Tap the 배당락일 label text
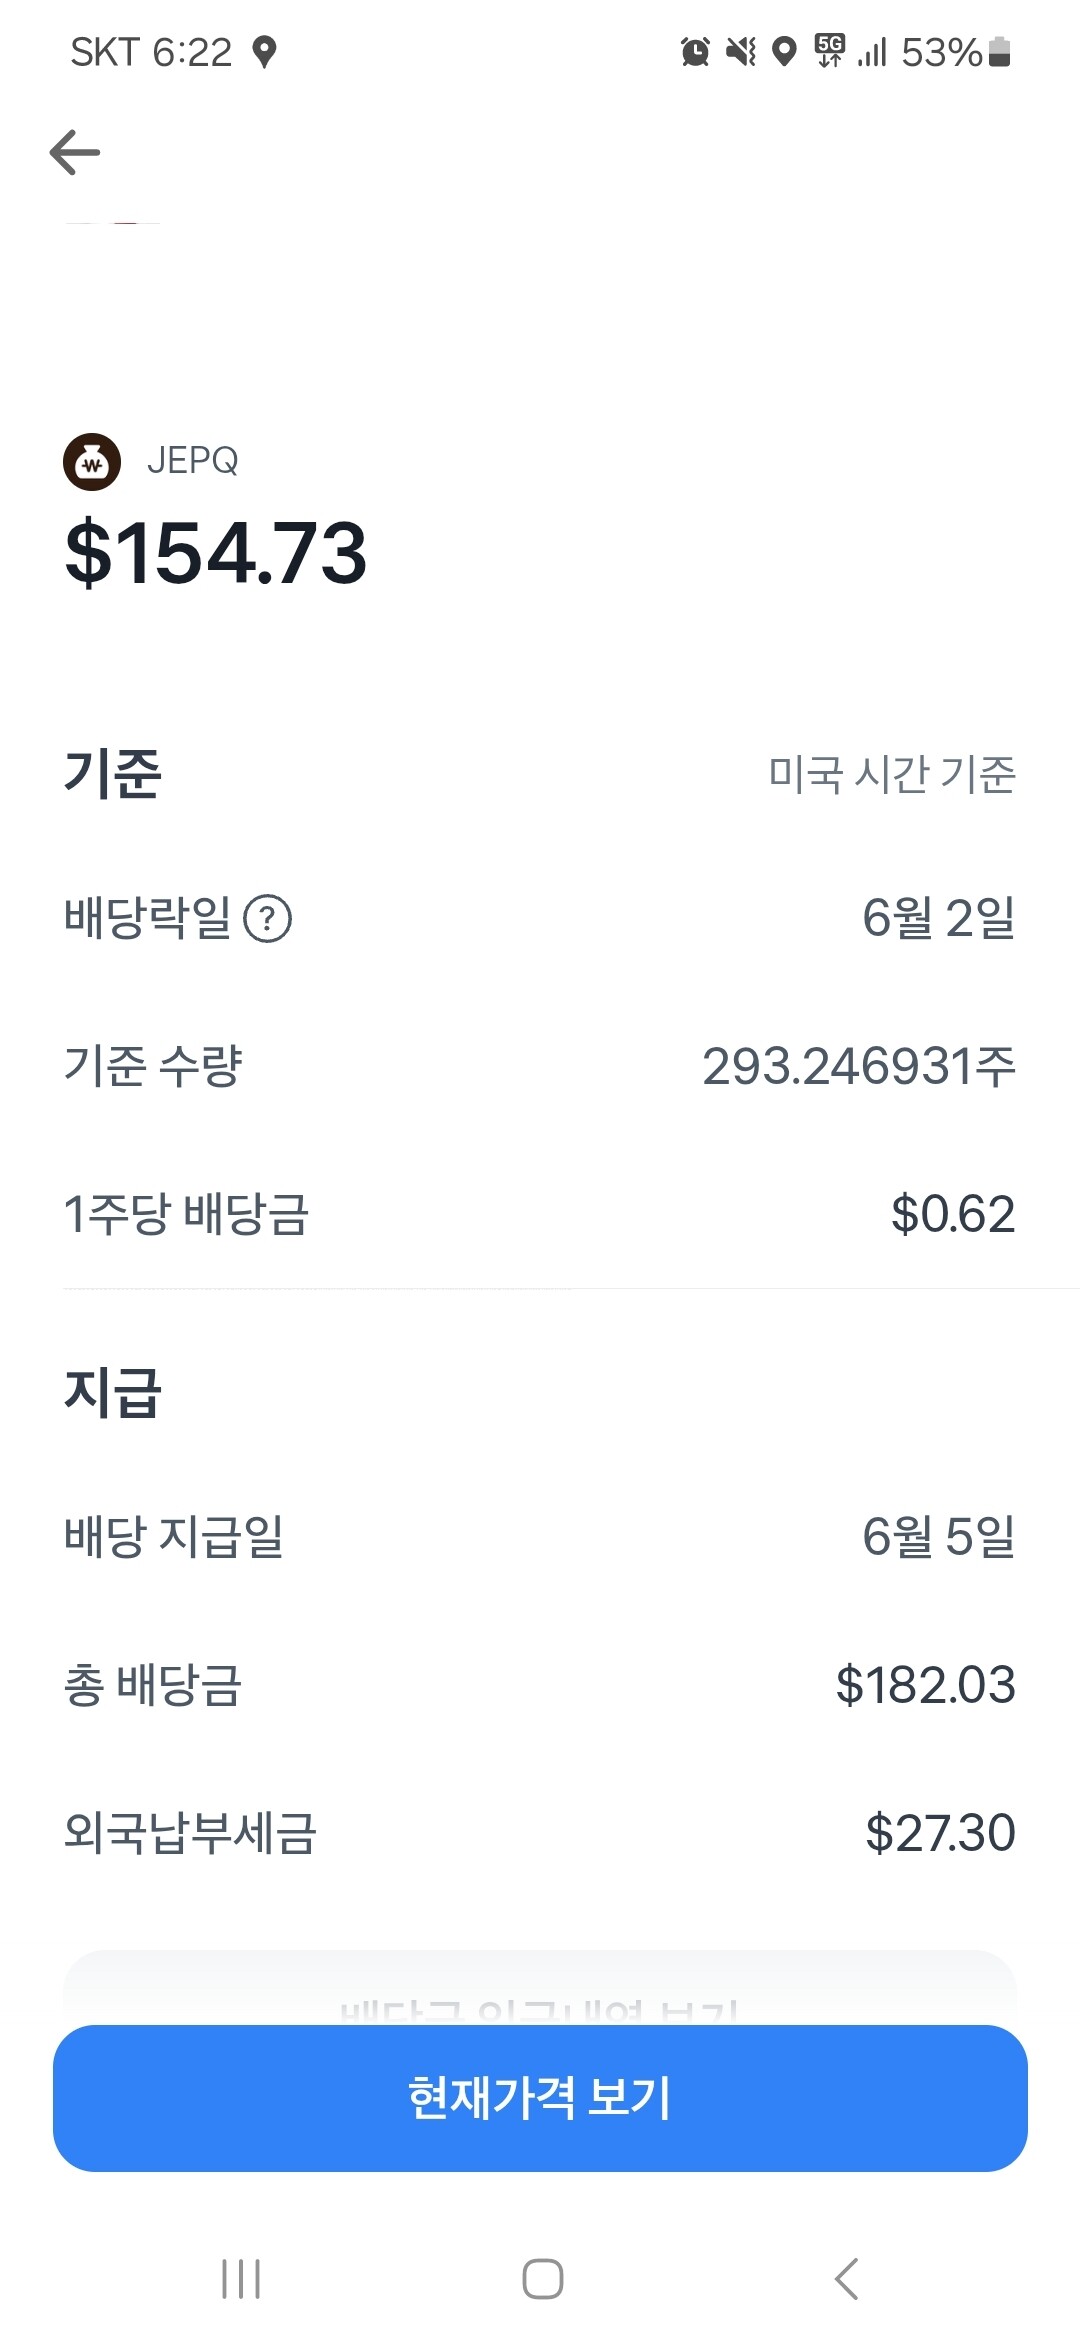The height and width of the screenshot is (2340, 1080). 147,918
